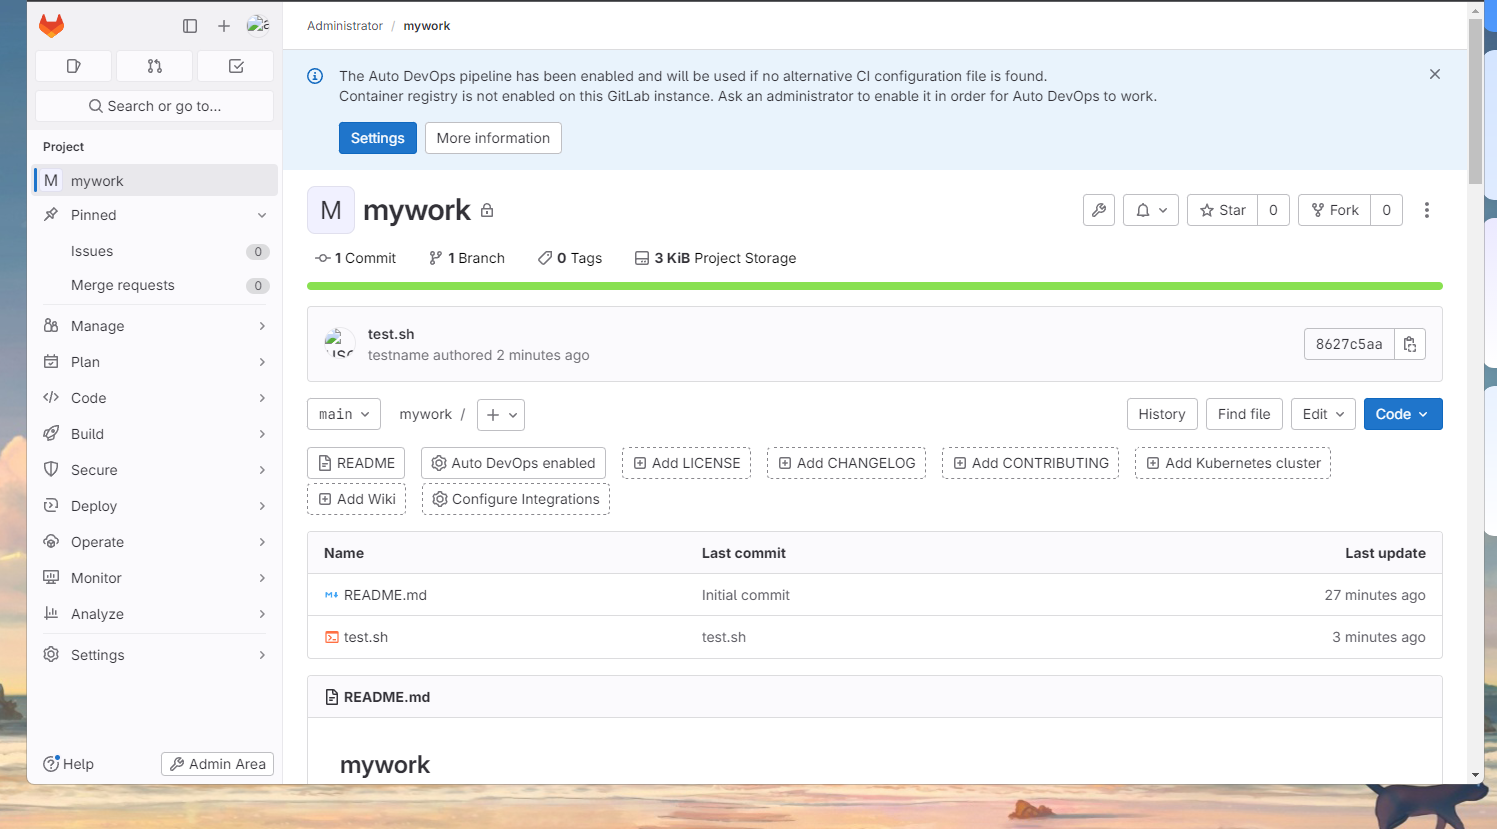Click Add CONTRIBUTING
Screen dimensions: 1497x829
point(1030,463)
